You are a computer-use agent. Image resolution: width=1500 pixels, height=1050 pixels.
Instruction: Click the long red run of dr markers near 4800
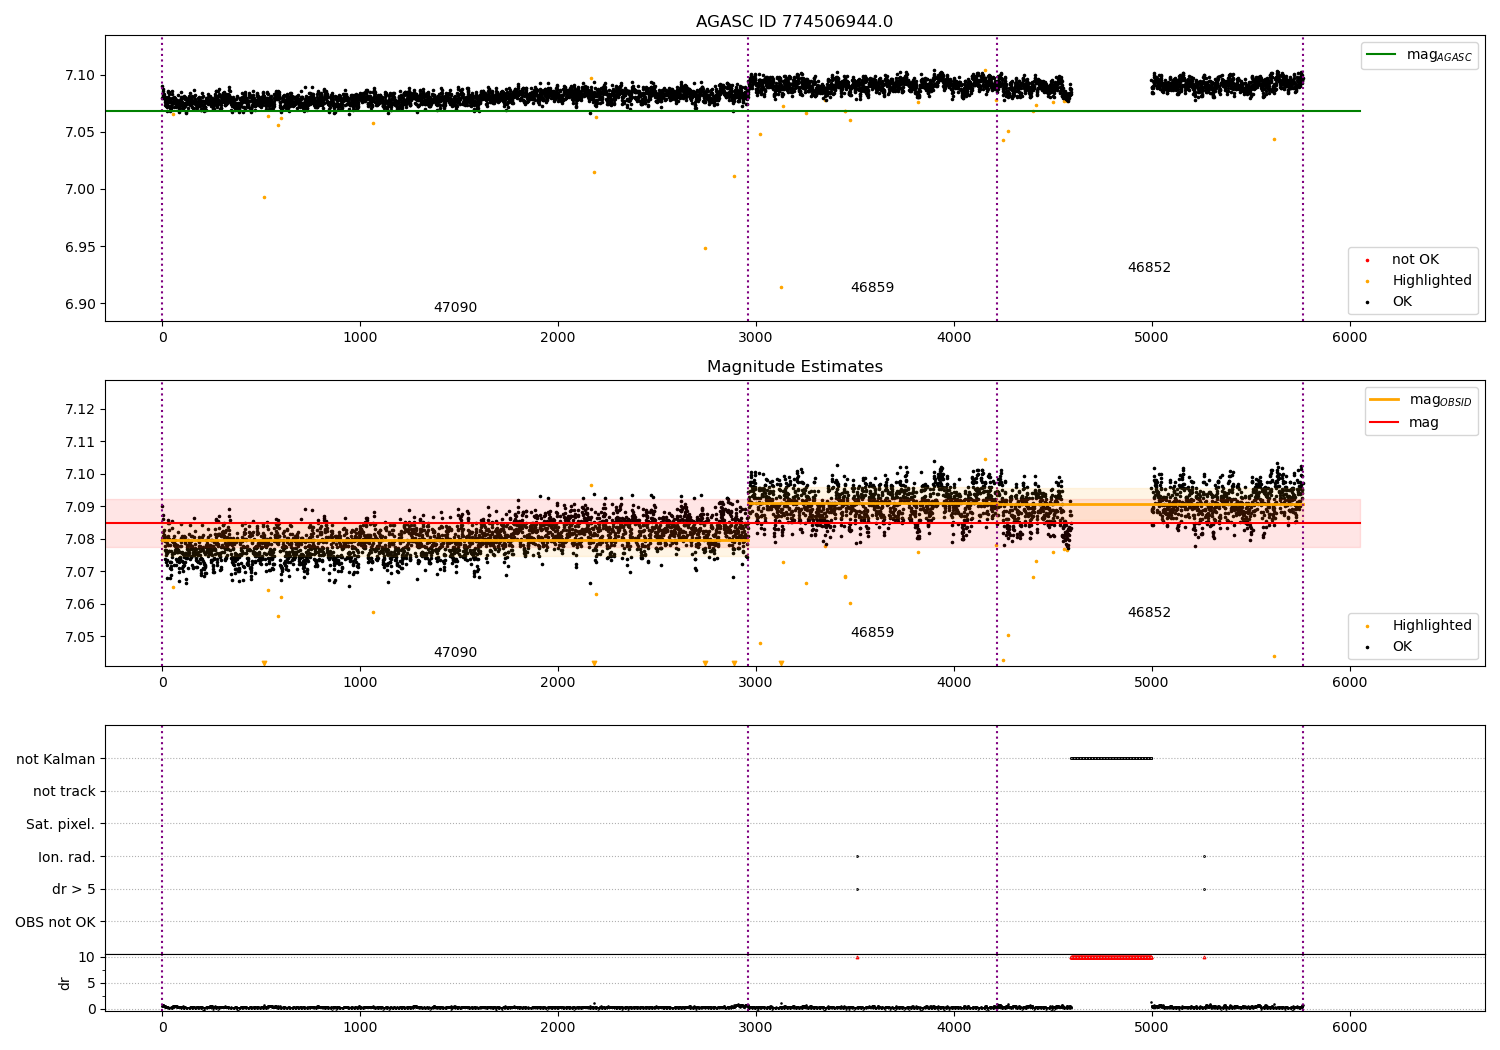point(1111,957)
